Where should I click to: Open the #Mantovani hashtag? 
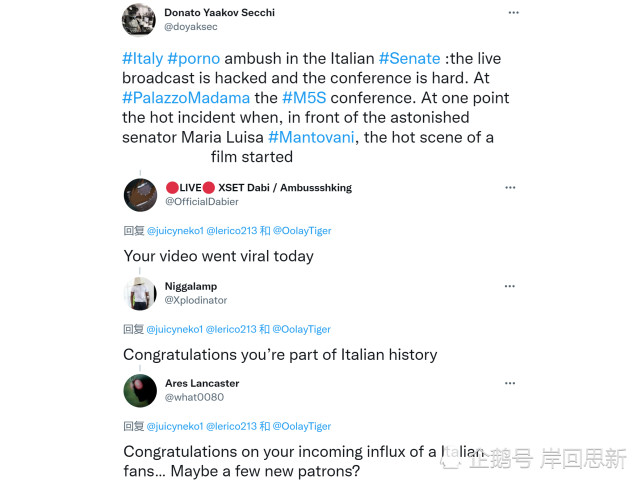point(311,137)
